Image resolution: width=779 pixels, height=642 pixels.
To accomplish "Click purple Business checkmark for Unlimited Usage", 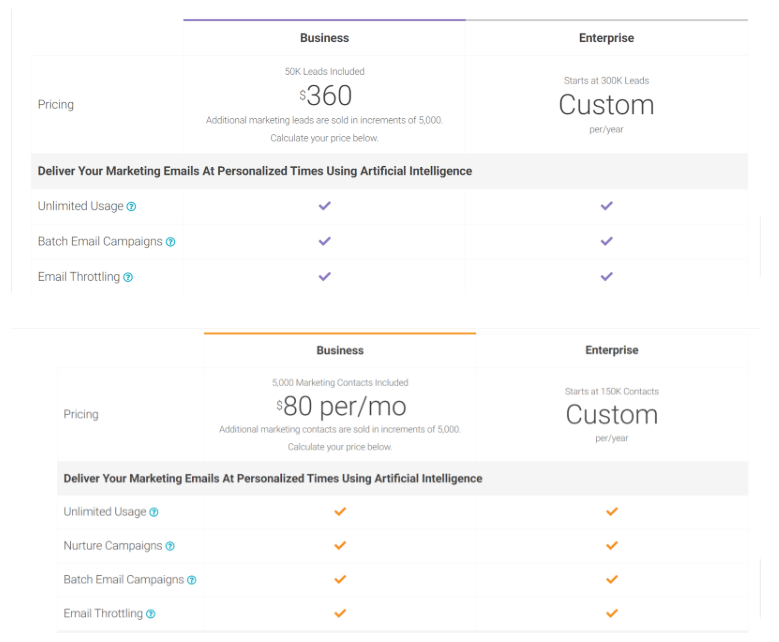I will point(324,206).
